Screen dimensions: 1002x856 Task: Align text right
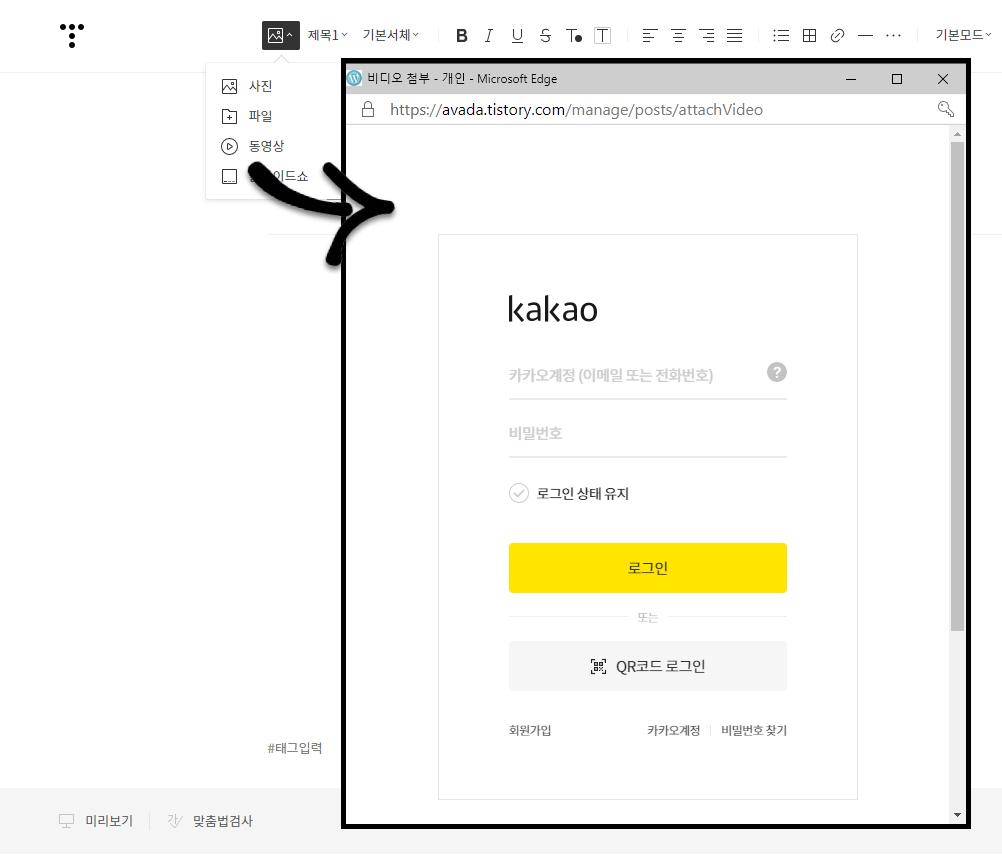[x=706, y=36]
